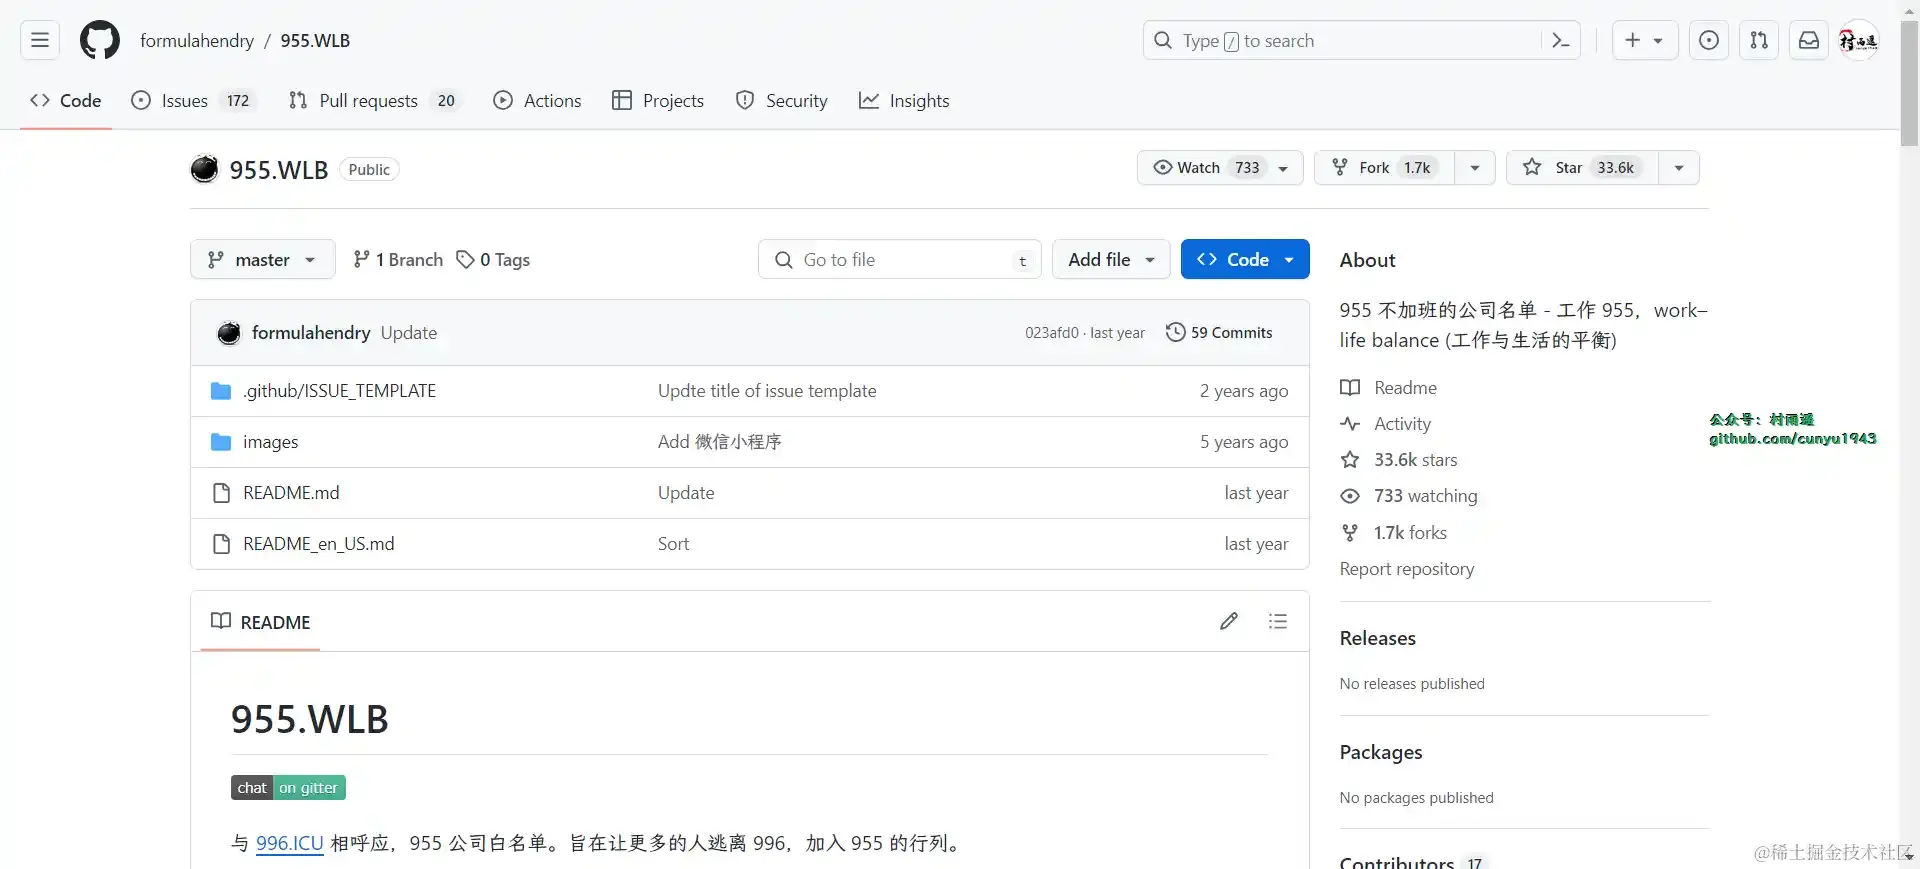Open commit 'Add 微信小程序'
The width and height of the screenshot is (1920, 869).
click(719, 442)
